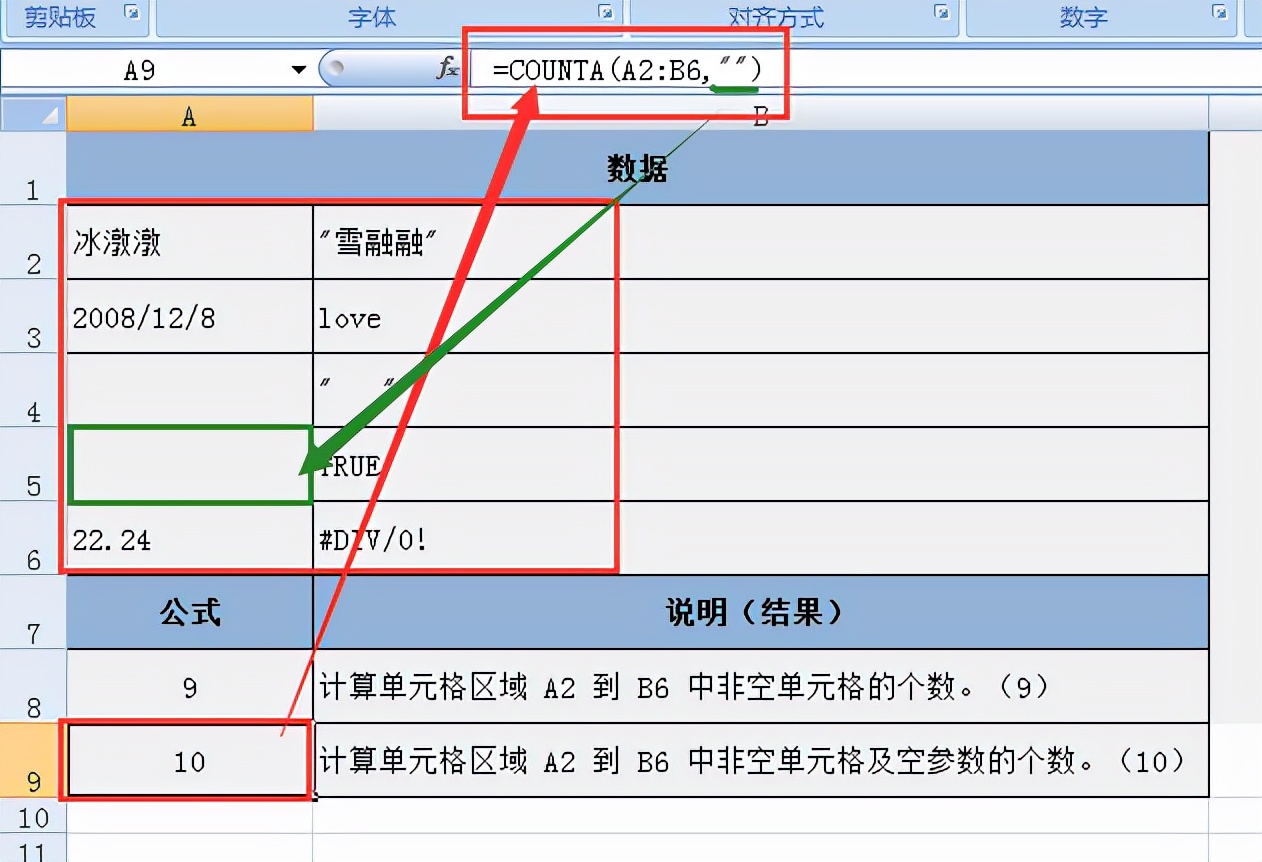Open the Font group dialog launcher

pos(606,12)
